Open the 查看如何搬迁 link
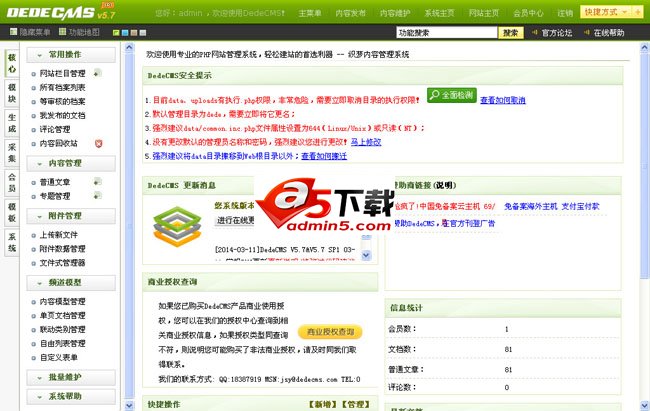This screenshot has width=650, height=411. tap(324, 156)
